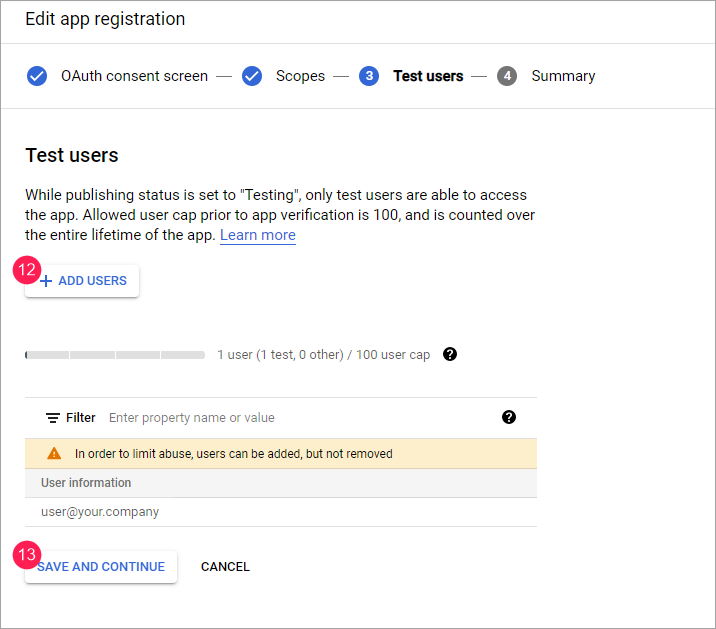This screenshot has height=629, width=716.
Task: Click the User information column header
Action: 86,483
